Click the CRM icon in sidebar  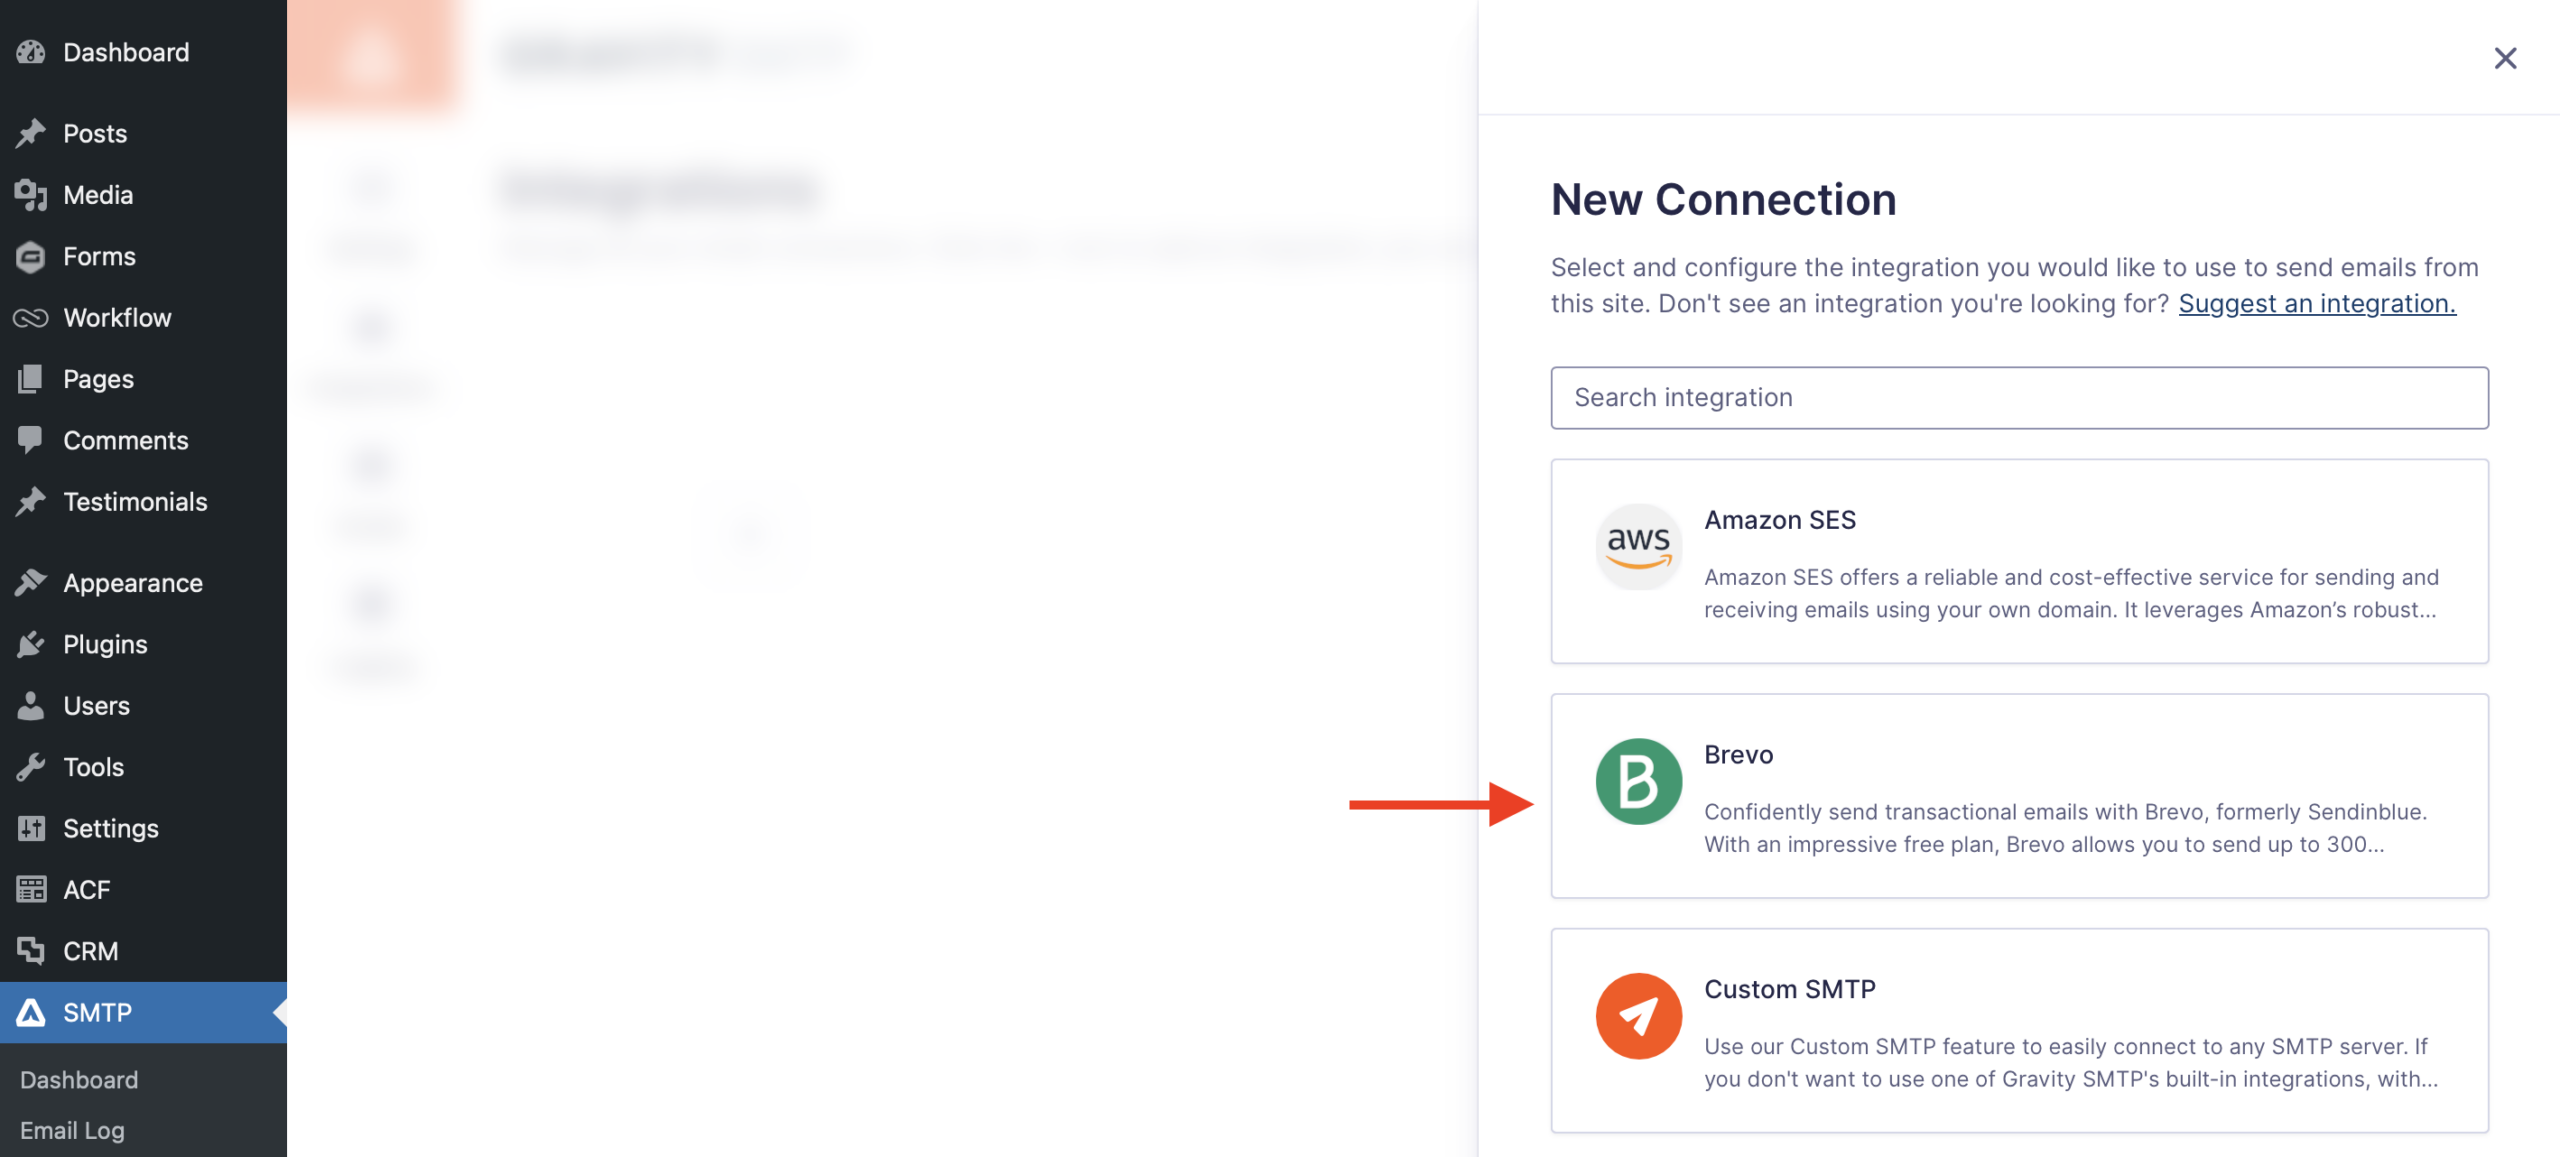tap(31, 951)
